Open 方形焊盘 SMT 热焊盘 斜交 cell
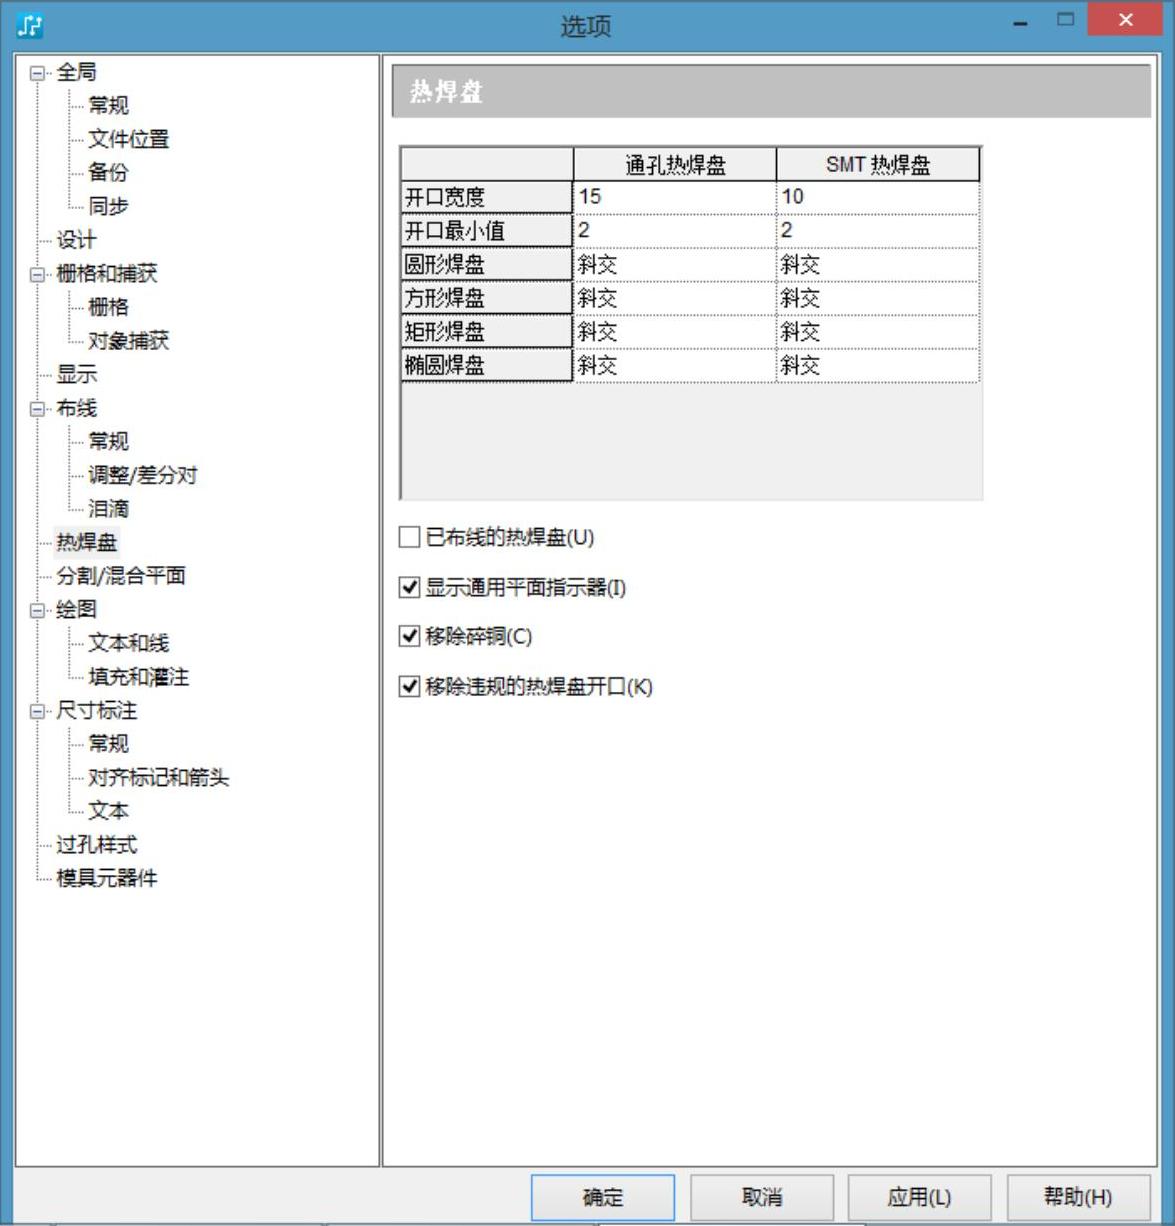Screen dimensions: 1175x1226 [878, 298]
